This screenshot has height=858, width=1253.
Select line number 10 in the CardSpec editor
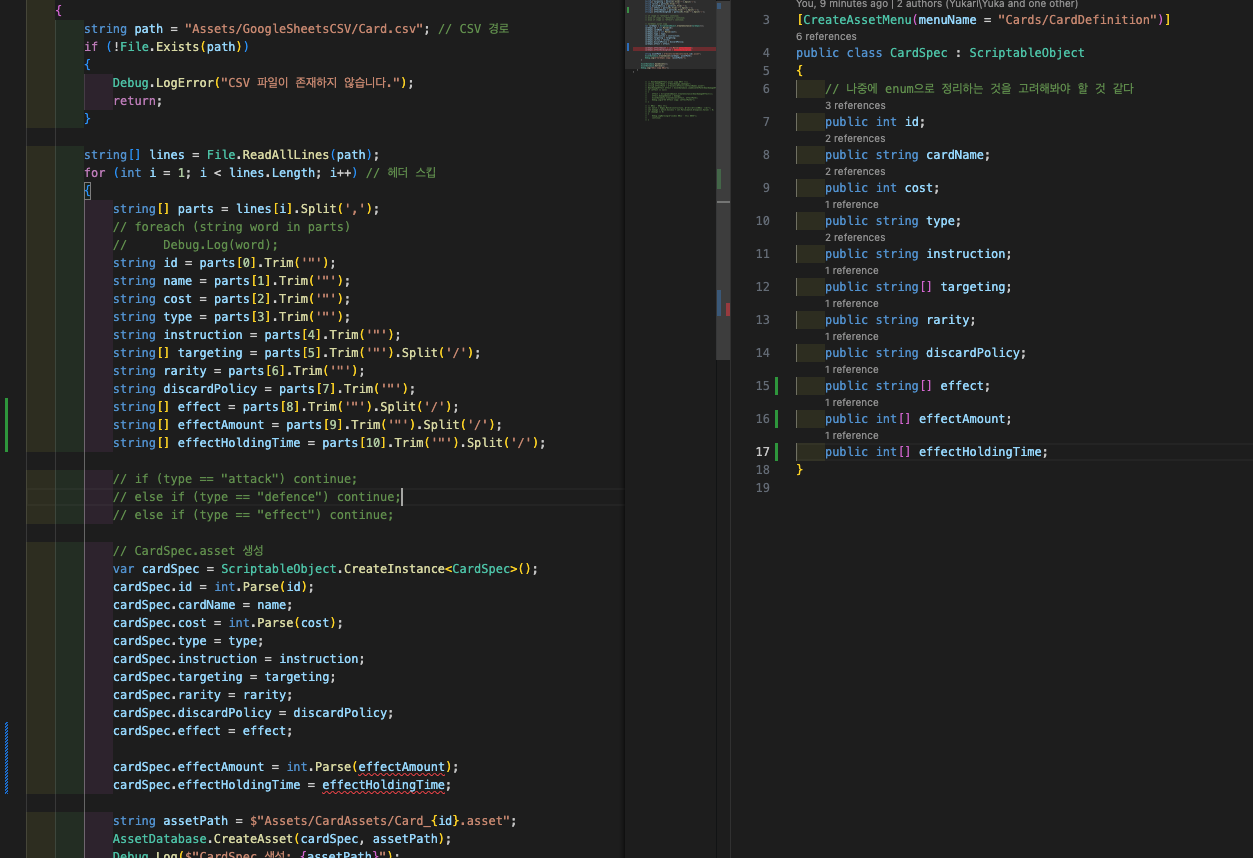(x=763, y=221)
